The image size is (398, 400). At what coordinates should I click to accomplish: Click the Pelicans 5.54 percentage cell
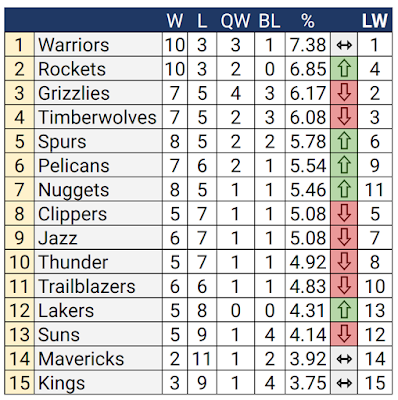308,166
